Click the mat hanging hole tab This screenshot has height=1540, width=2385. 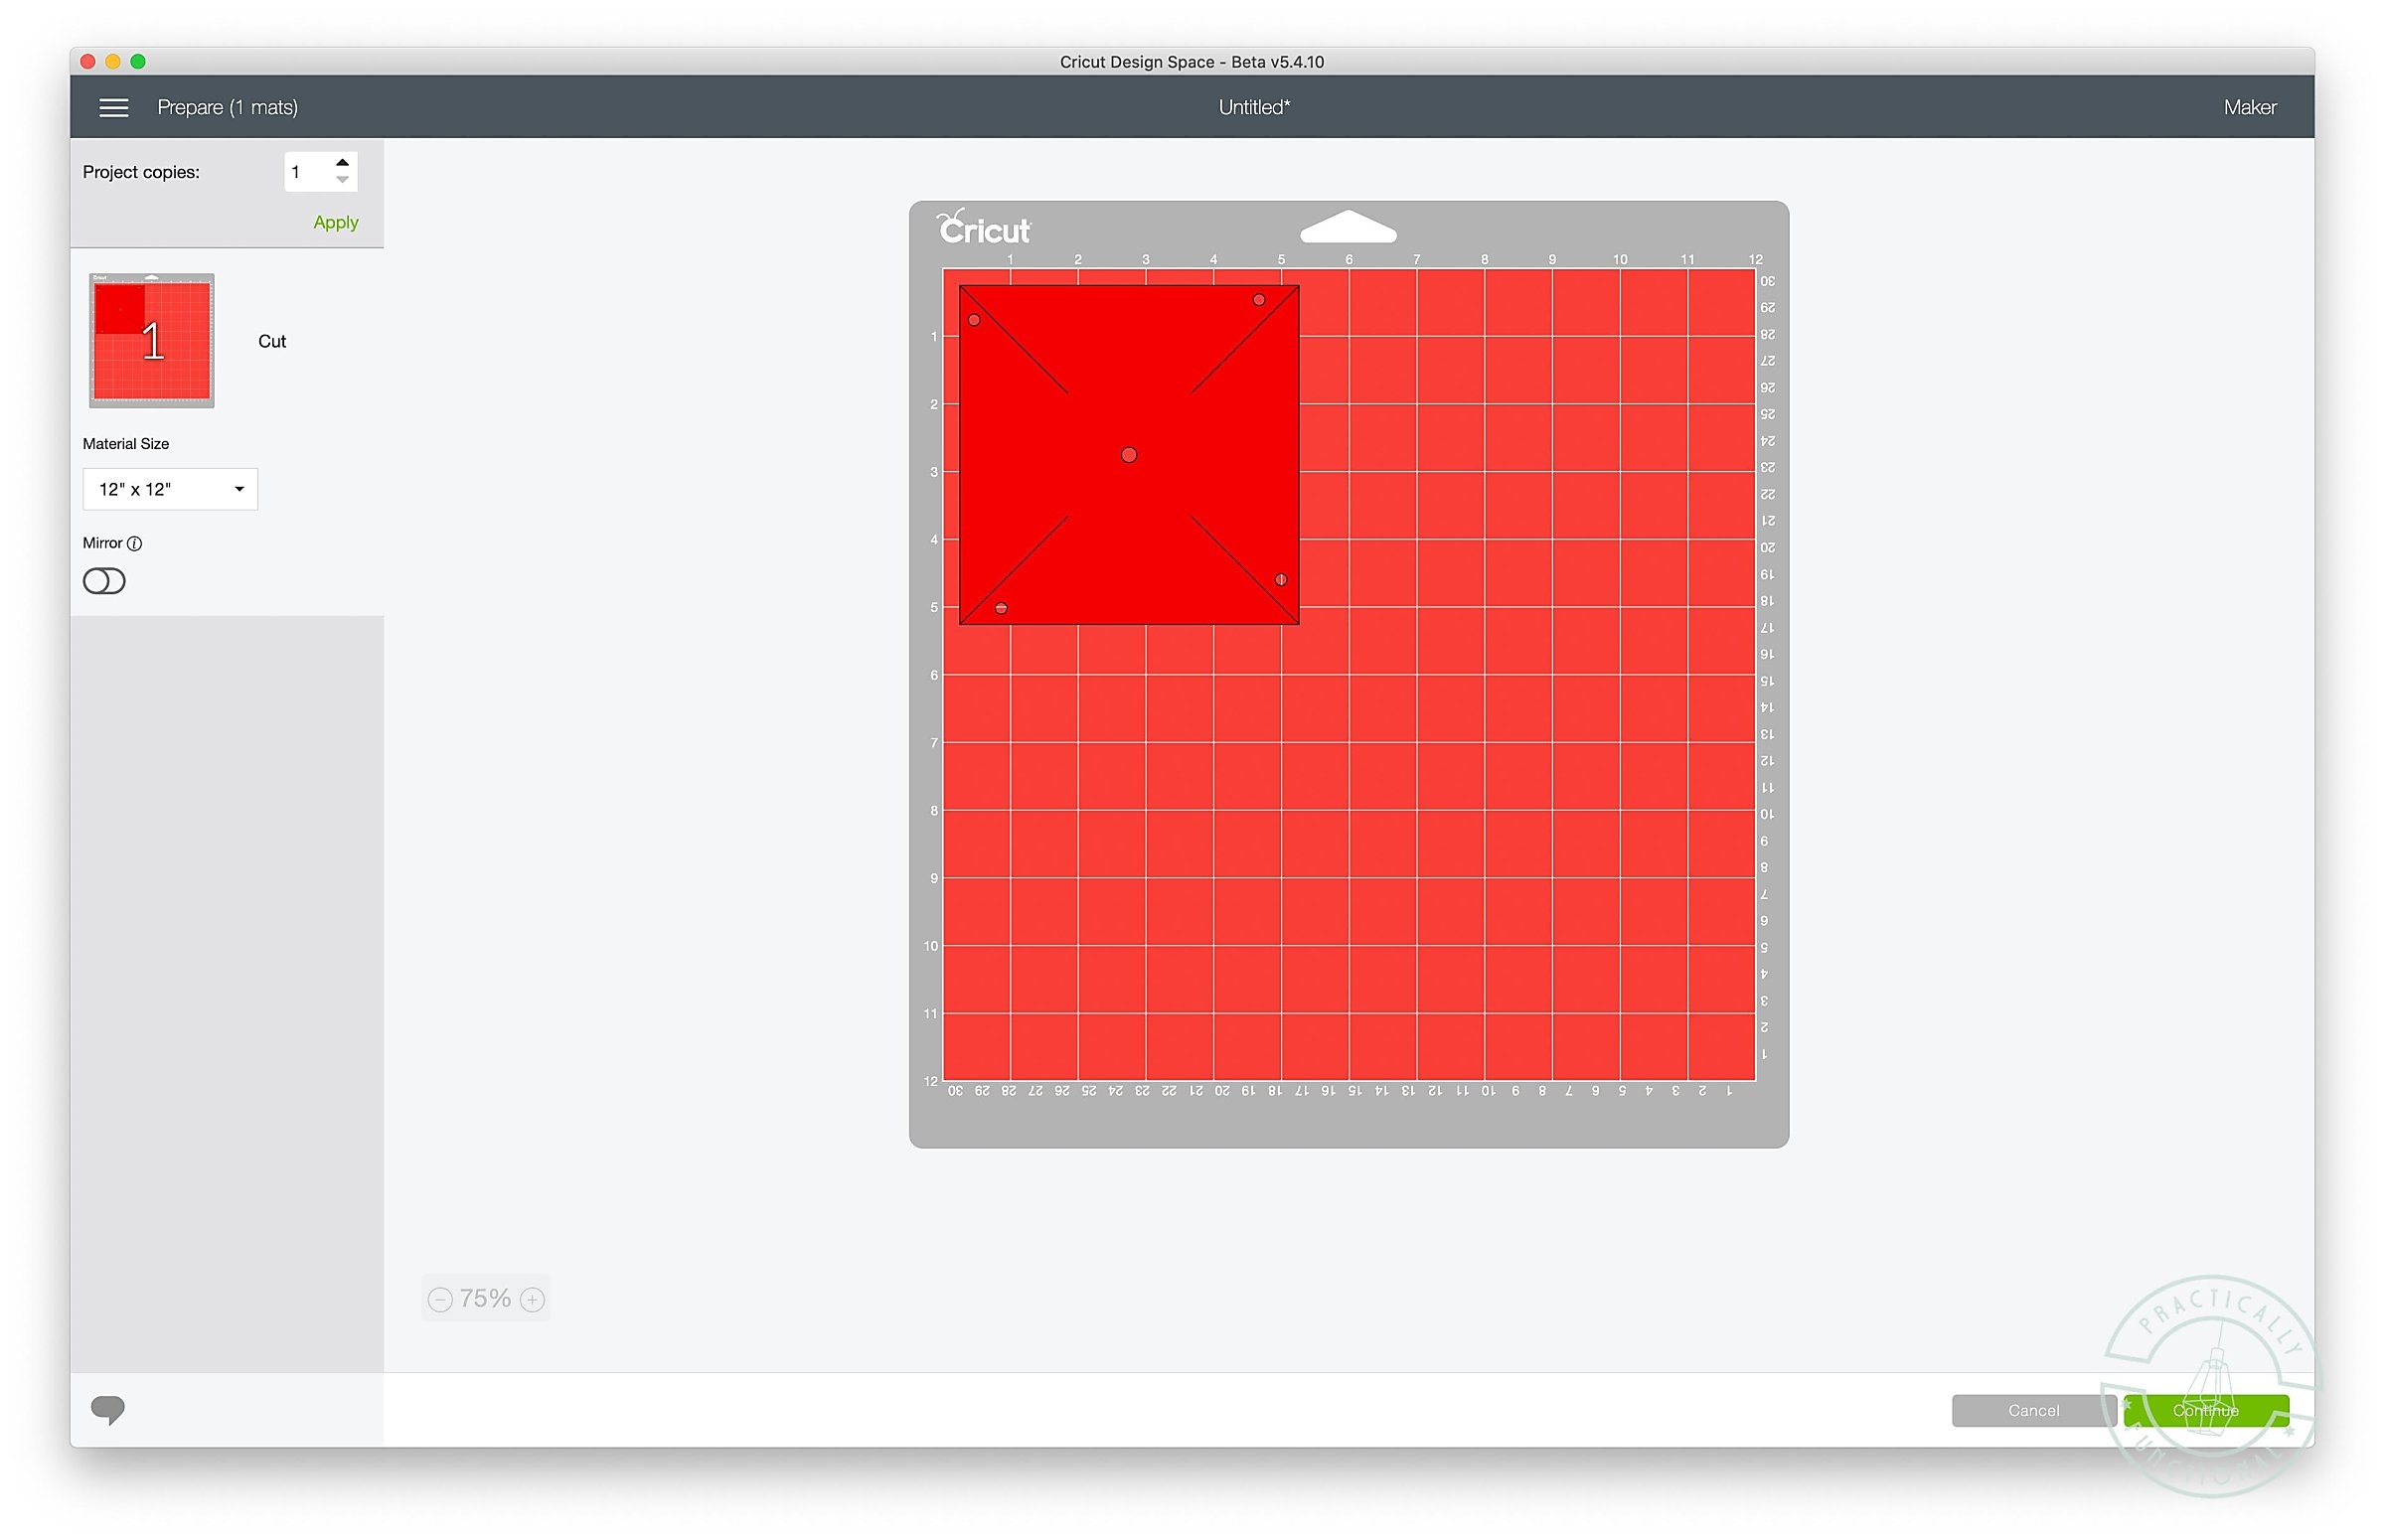(x=1347, y=228)
